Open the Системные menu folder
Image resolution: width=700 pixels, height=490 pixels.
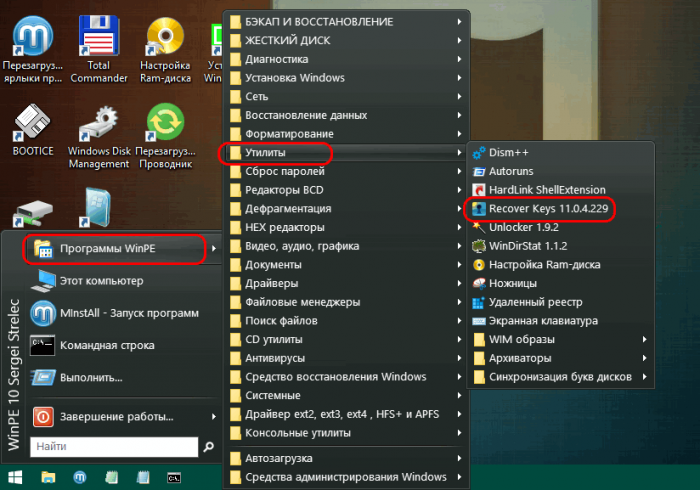point(346,396)
